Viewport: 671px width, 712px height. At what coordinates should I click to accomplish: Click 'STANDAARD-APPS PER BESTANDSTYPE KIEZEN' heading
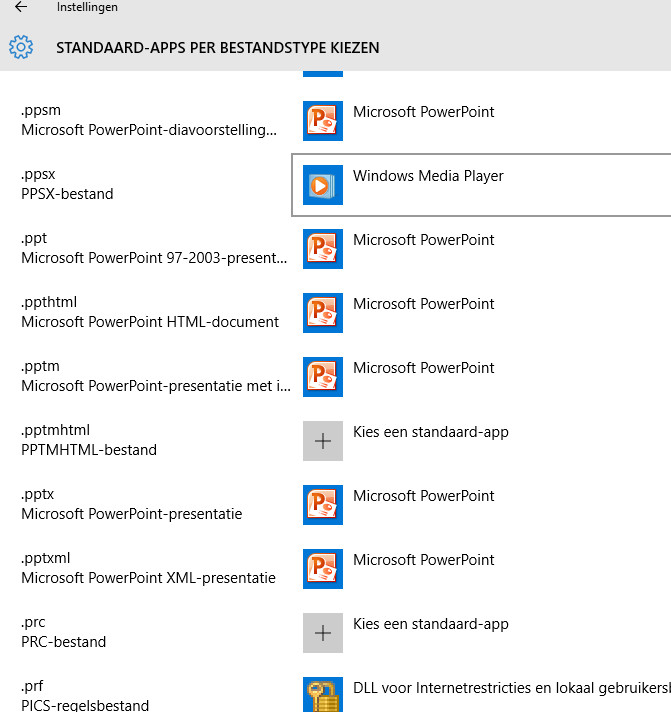click(x=218, y=48)
